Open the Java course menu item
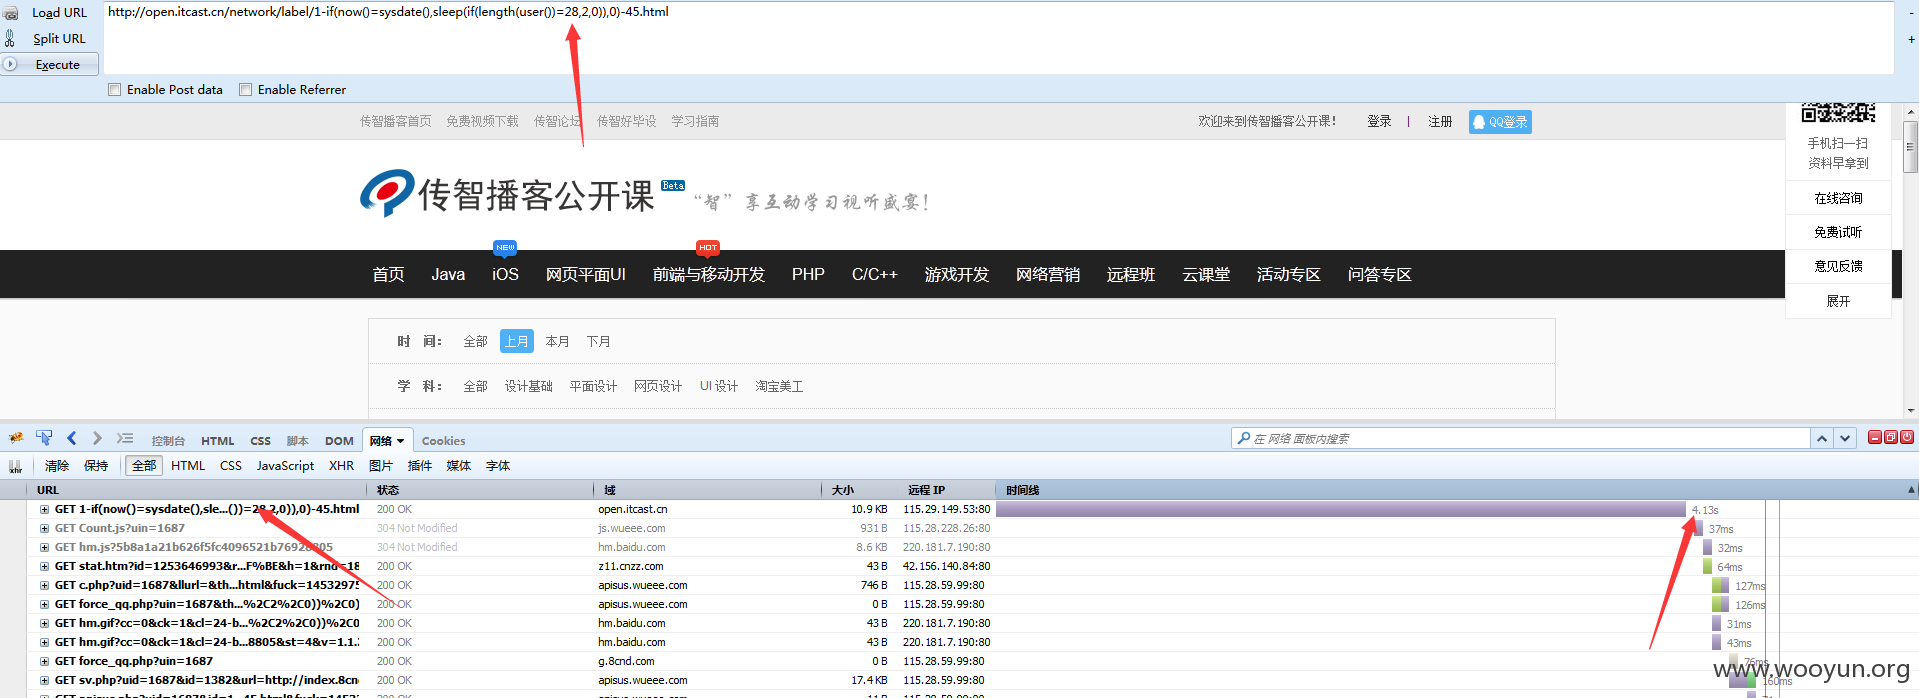The image size is (1919, 698). (448, 274)
